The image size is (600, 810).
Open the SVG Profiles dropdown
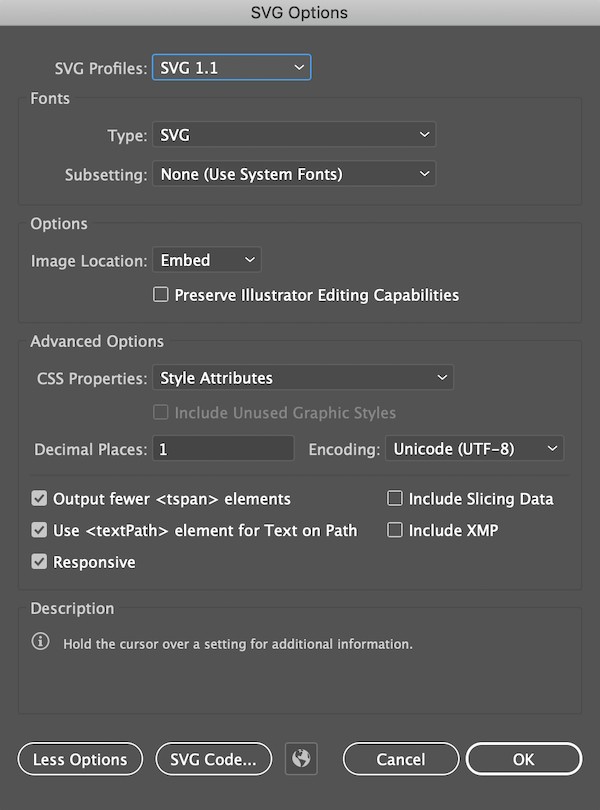coord(231,68)
